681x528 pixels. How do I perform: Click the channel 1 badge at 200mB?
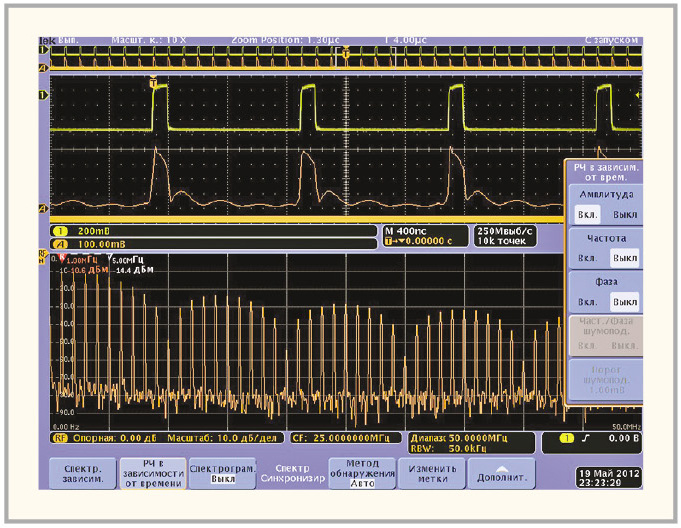click(58, 229)
